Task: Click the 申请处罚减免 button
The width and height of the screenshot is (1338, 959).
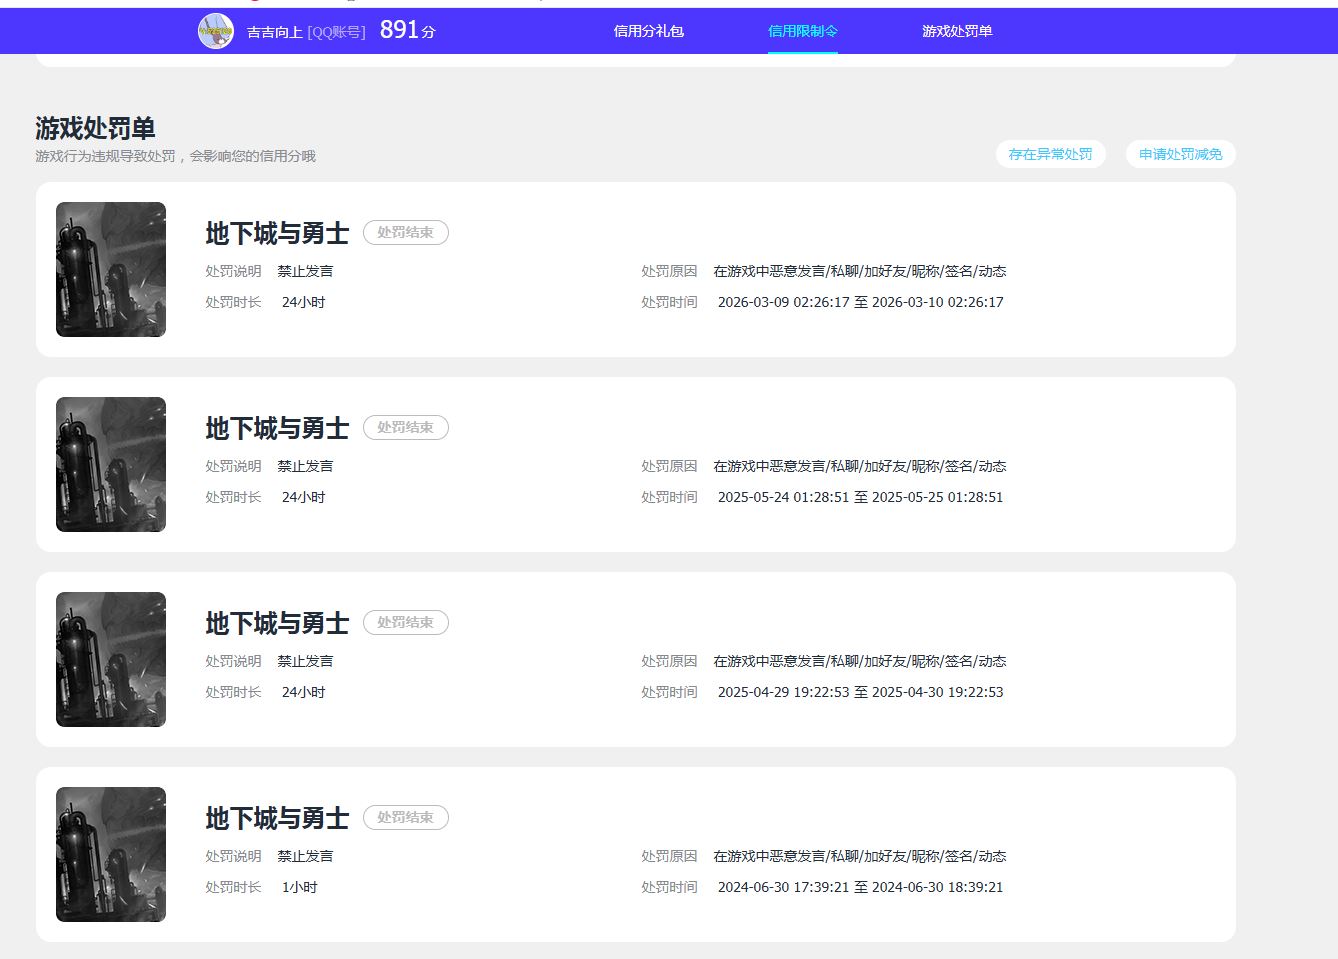Action: 1181,154
